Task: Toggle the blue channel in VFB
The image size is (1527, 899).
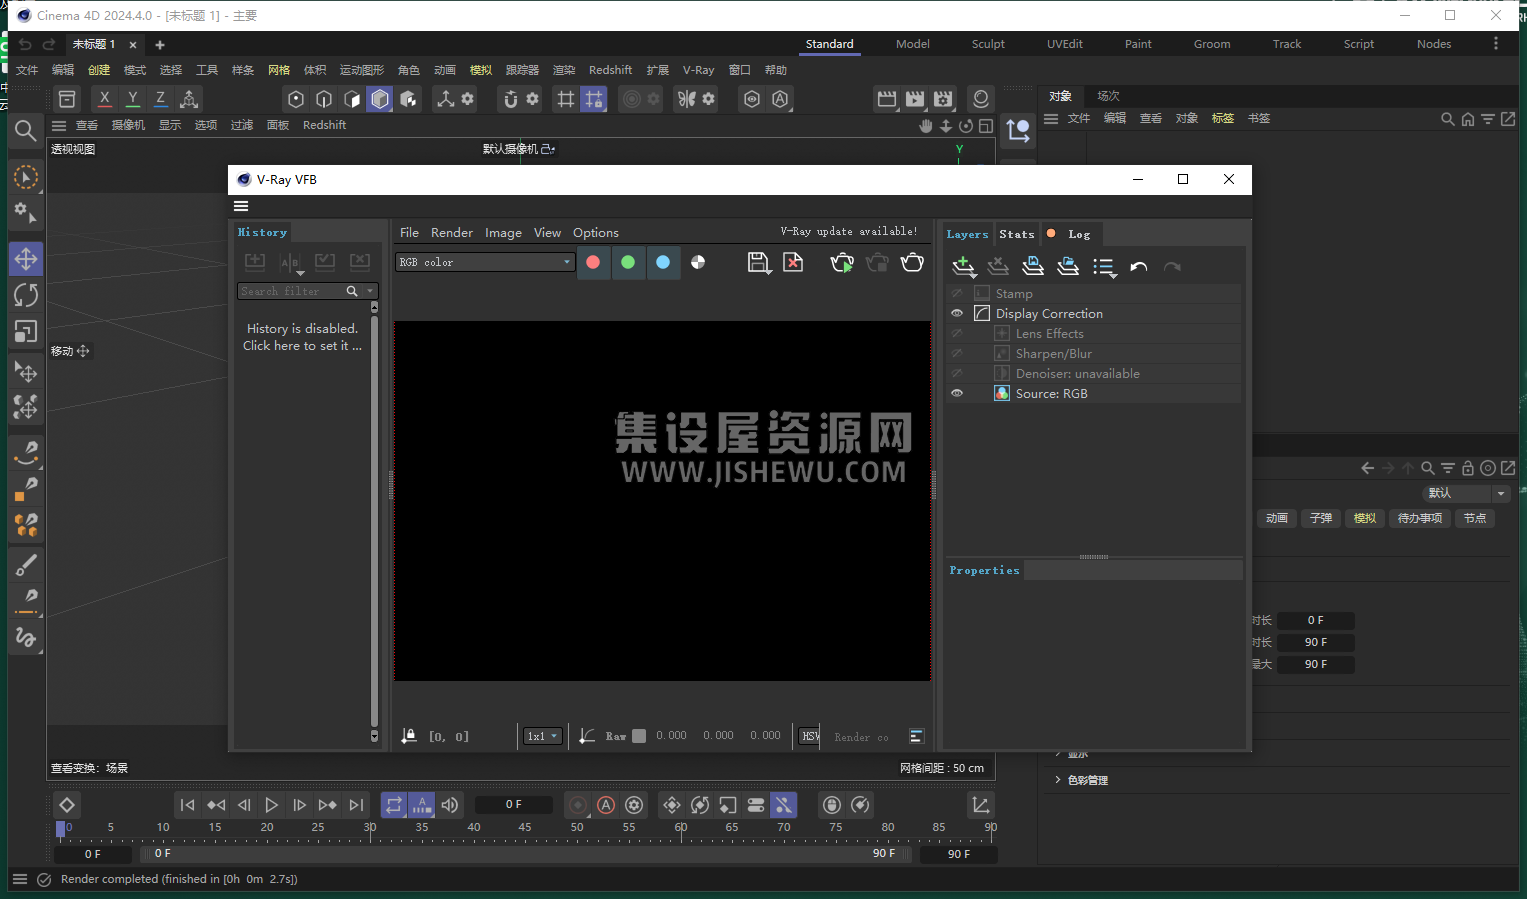Action: pos(663,262)
